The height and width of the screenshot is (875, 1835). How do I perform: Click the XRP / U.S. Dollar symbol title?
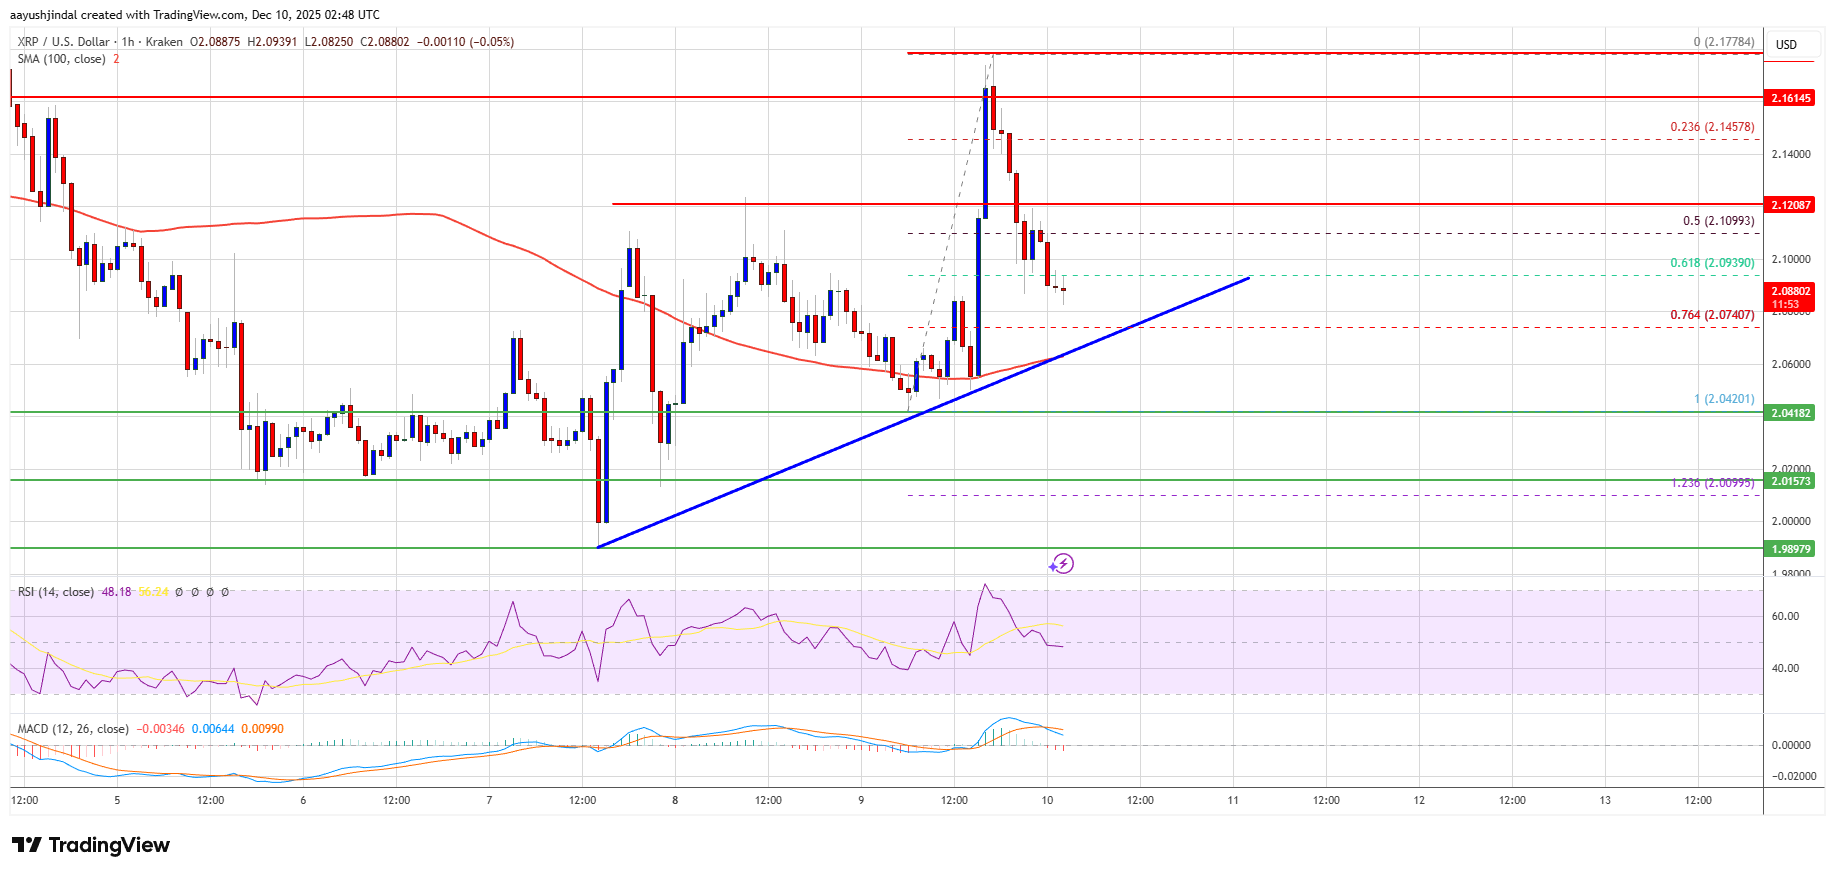click(x=64, y=42)
